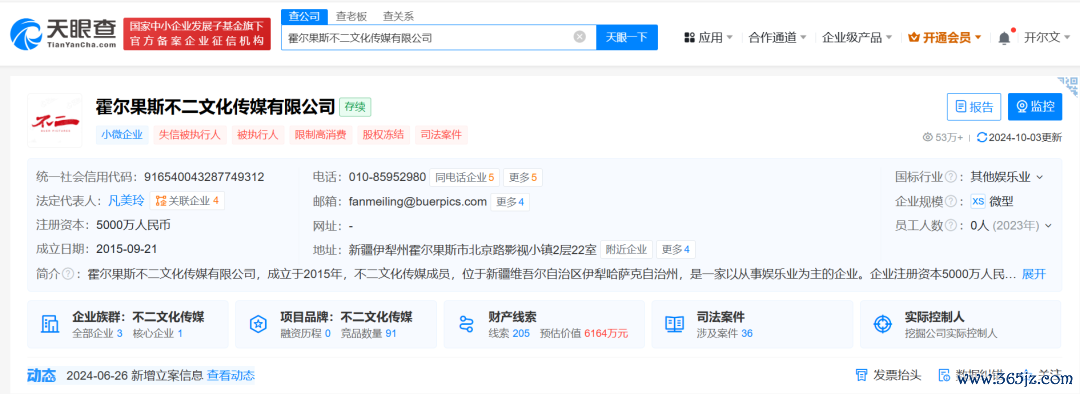Clear the search box with the X icon
This screenshot has height=394, width=1080.
point(580,37)
